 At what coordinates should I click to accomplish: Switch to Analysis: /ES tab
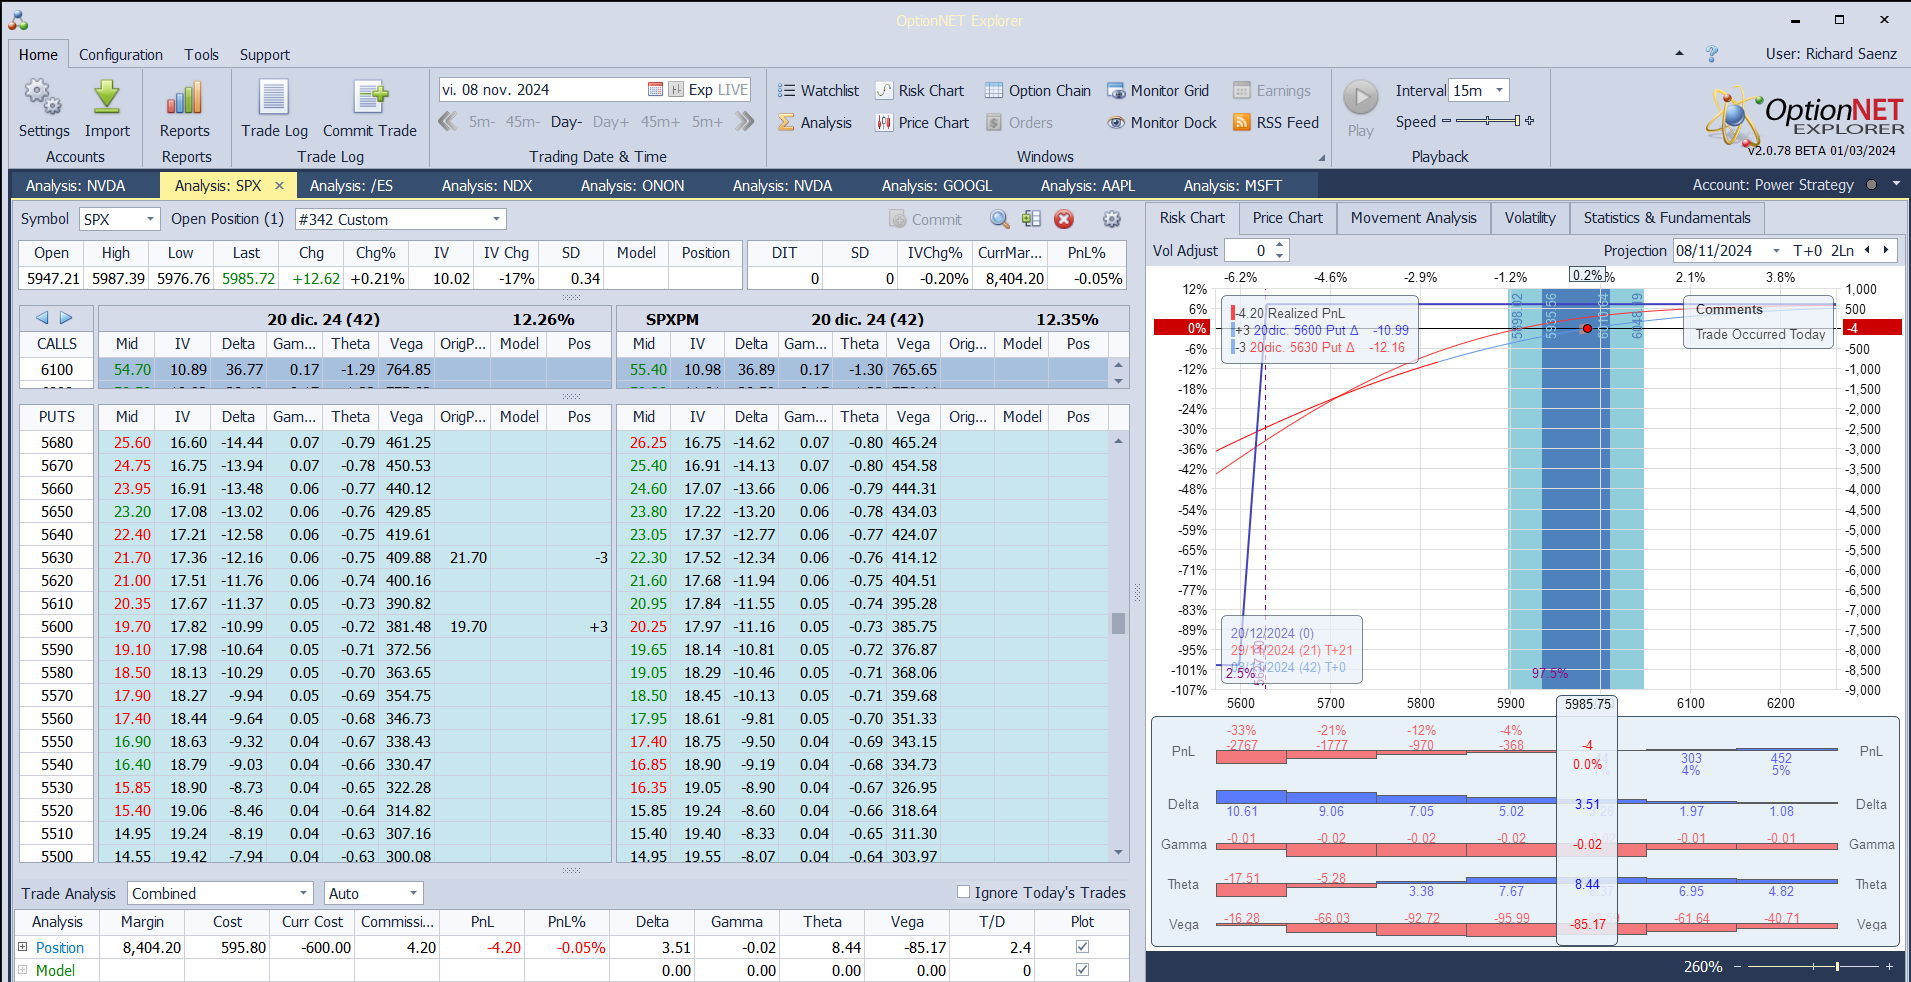pyautogui.click(x=351, y=185)
